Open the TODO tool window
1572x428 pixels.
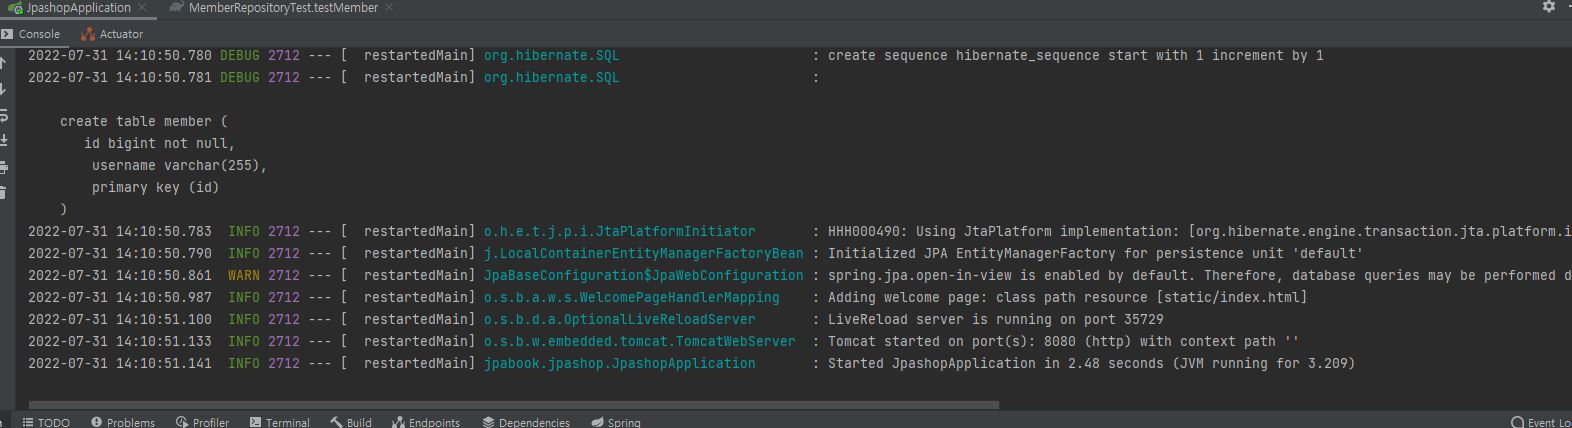[x=46, y=422]
